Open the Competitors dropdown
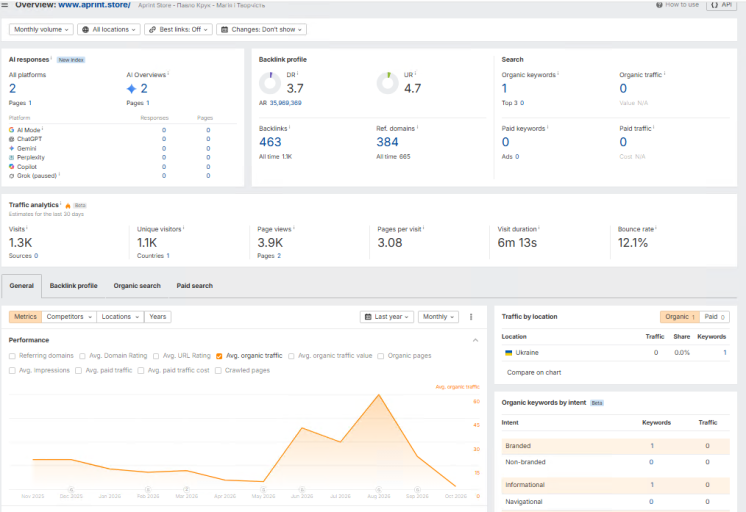 coord(69,317)
